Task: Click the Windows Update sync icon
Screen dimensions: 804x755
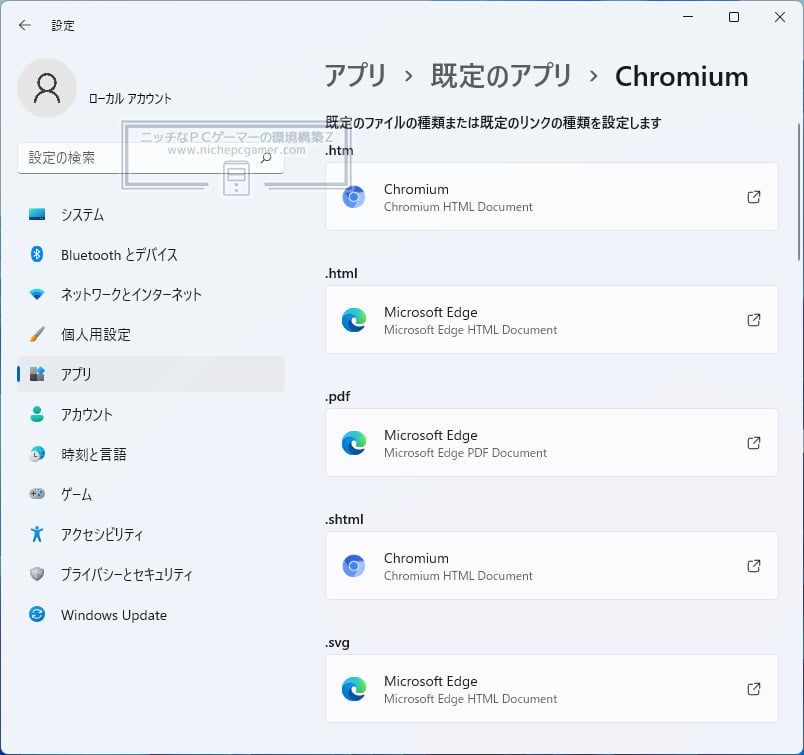Action: [x=37, y=614]
